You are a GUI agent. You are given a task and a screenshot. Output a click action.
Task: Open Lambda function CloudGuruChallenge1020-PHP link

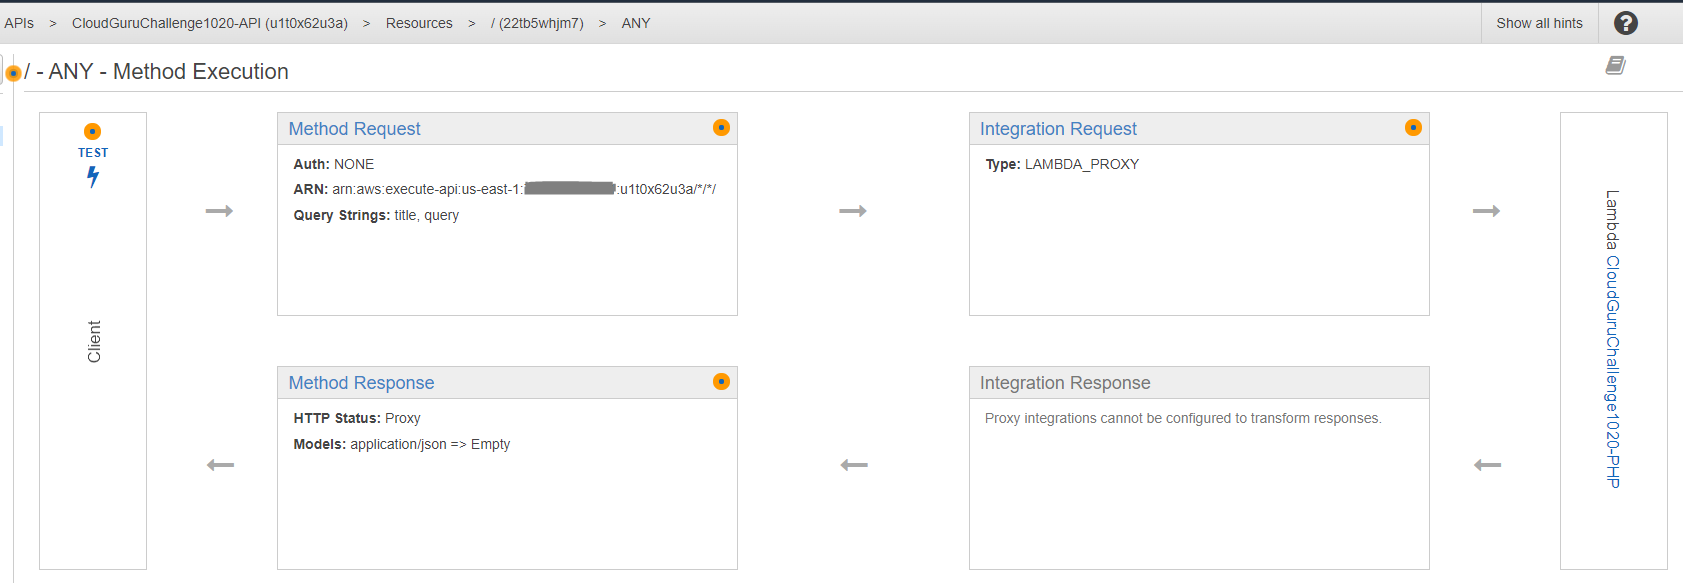pyautogui.click(x=1612, y=372)
